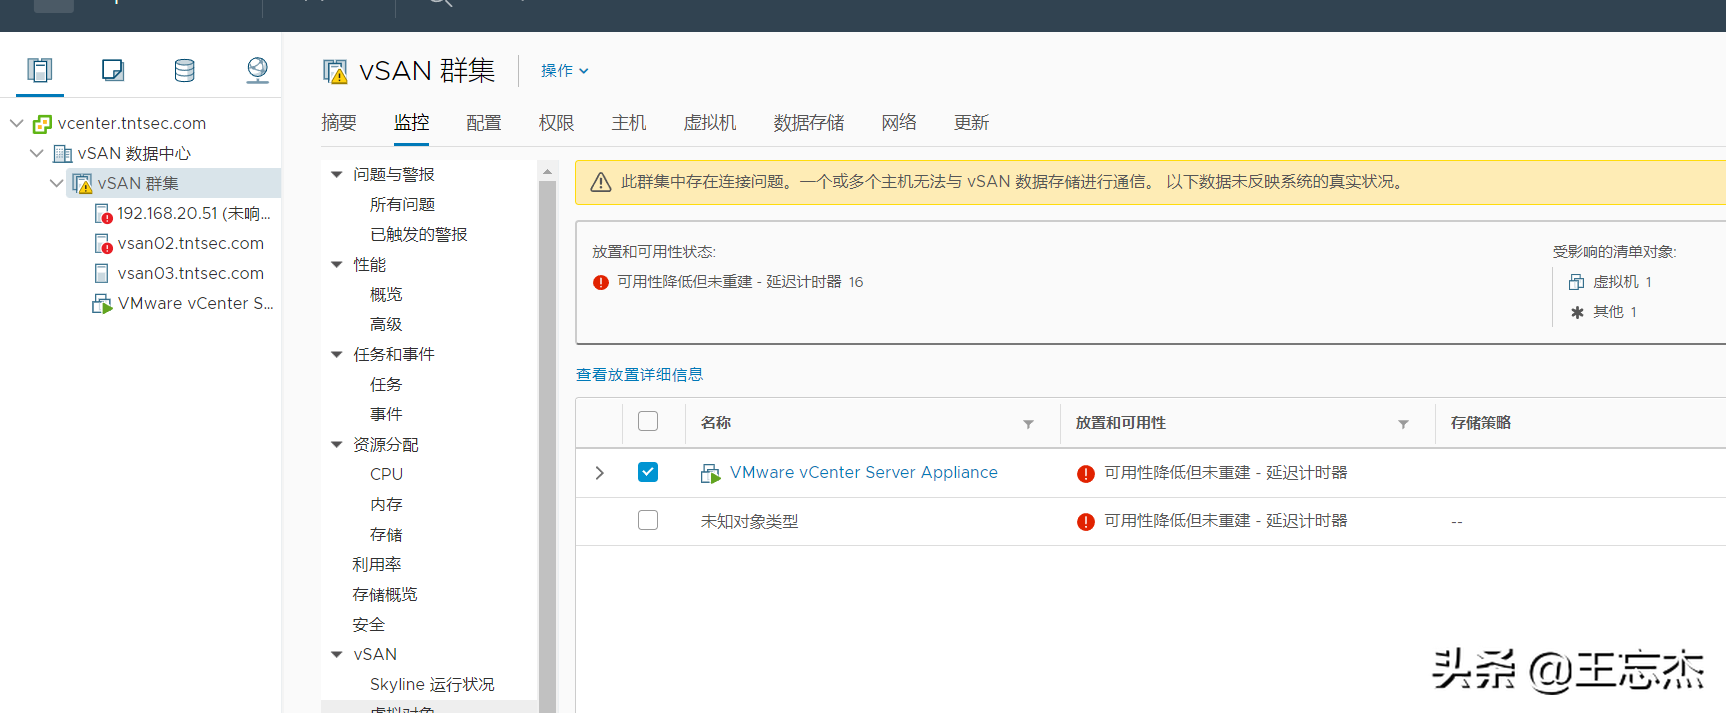Open the 查看放置详细信息 link
The height and width of the screenshot is (713, 1726).
[x=639, y=375]
